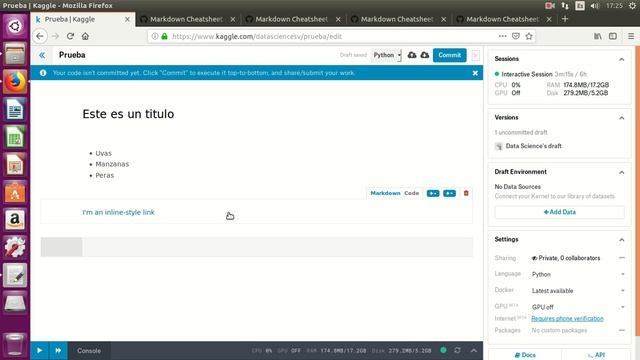This screenshot has width=640, height=360.
Task: Open the Python language dropdown in toolbar
Action: [387, 55]
